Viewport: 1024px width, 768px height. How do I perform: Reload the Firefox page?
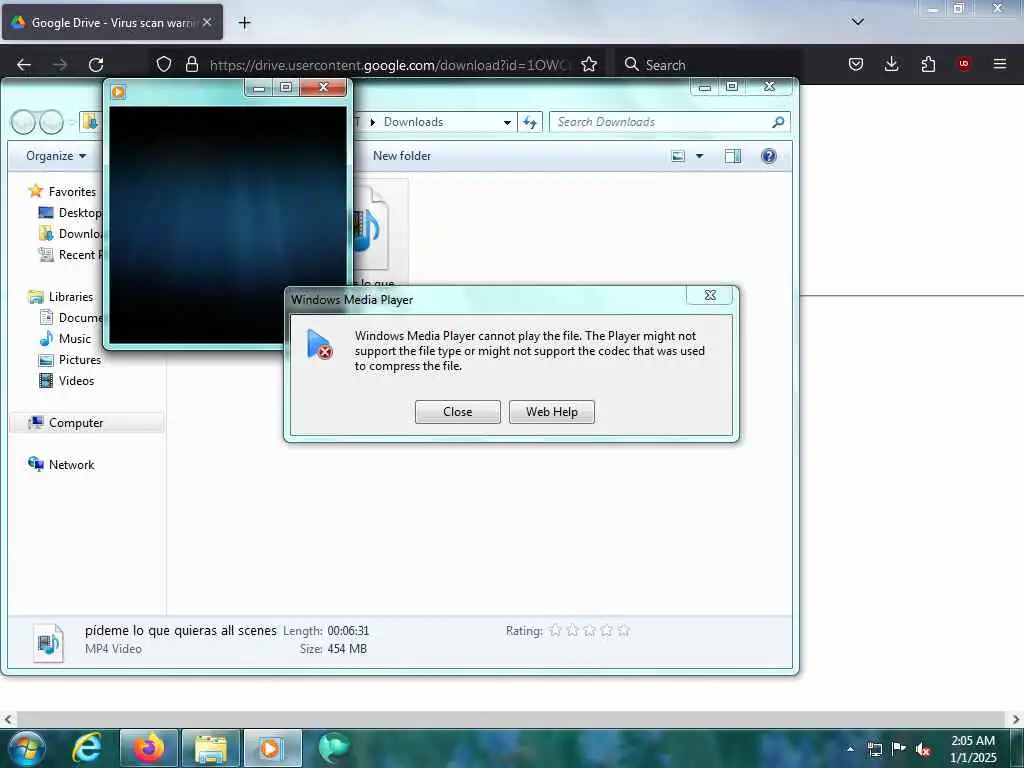96,64
